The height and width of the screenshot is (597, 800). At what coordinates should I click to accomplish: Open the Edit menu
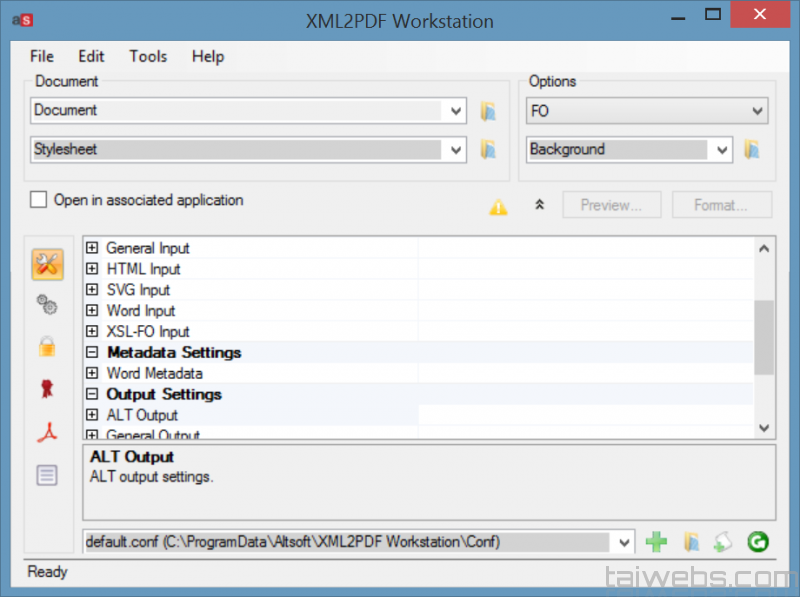[x=91, y=56]
